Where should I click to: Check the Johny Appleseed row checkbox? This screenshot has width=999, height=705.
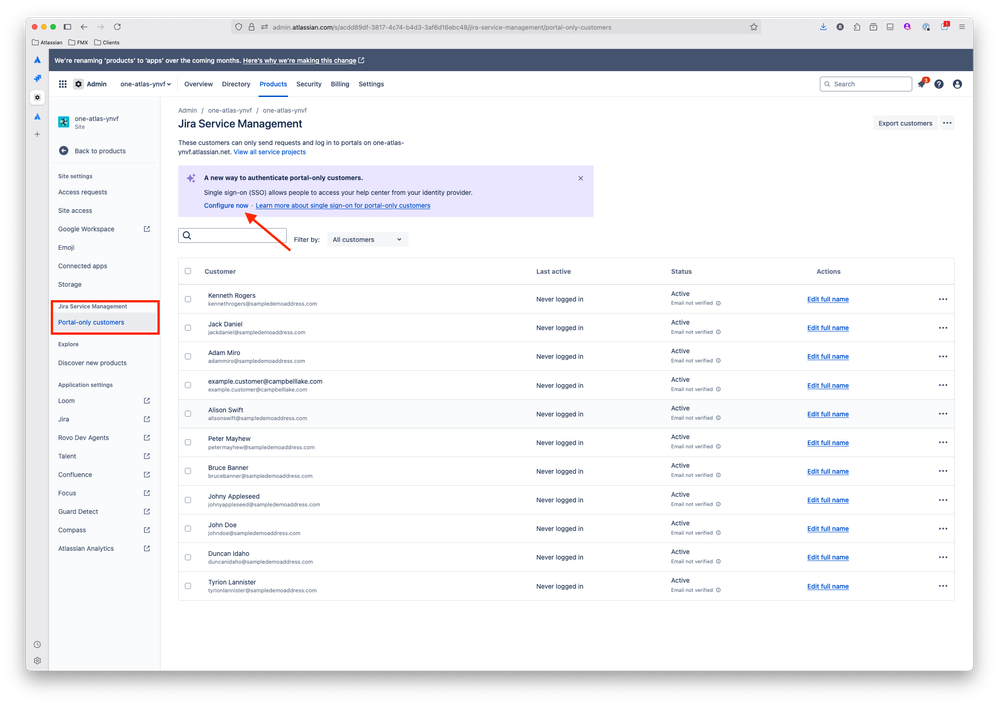188,500
